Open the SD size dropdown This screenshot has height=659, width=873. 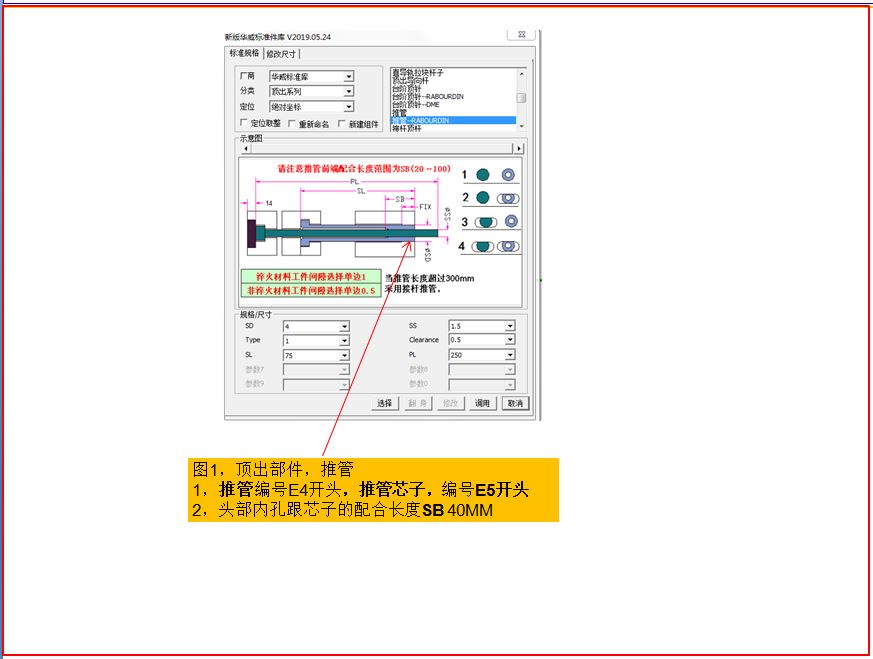(345, 326)
